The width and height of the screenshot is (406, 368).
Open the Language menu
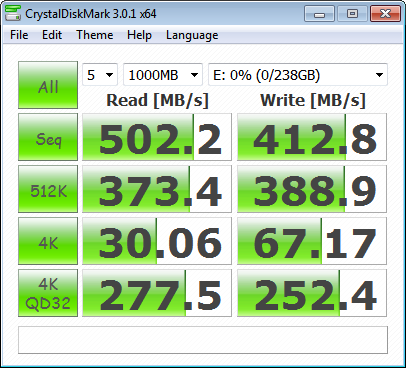[x=192, y=35]
